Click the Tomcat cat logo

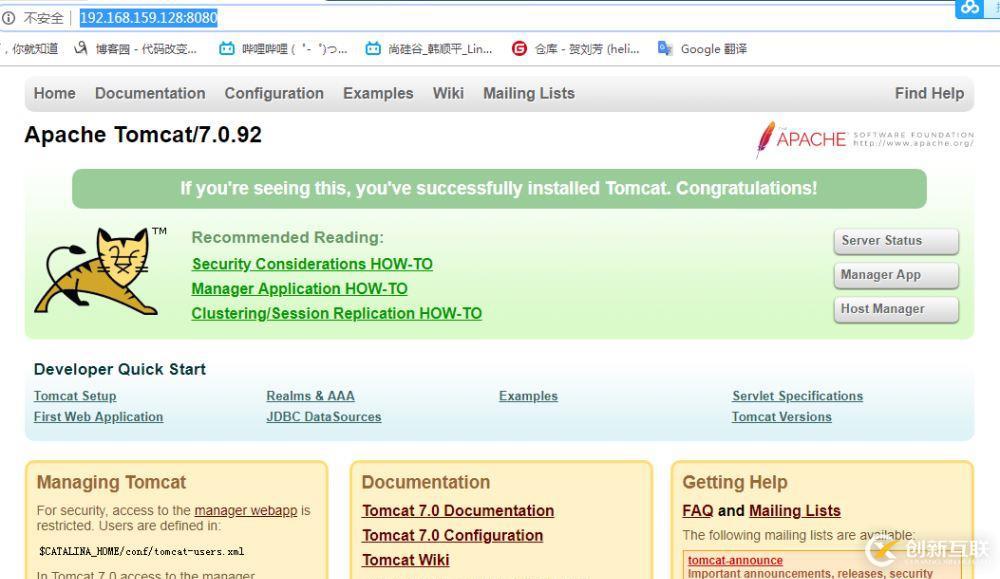pyautogui.click(x=101, y=270)
